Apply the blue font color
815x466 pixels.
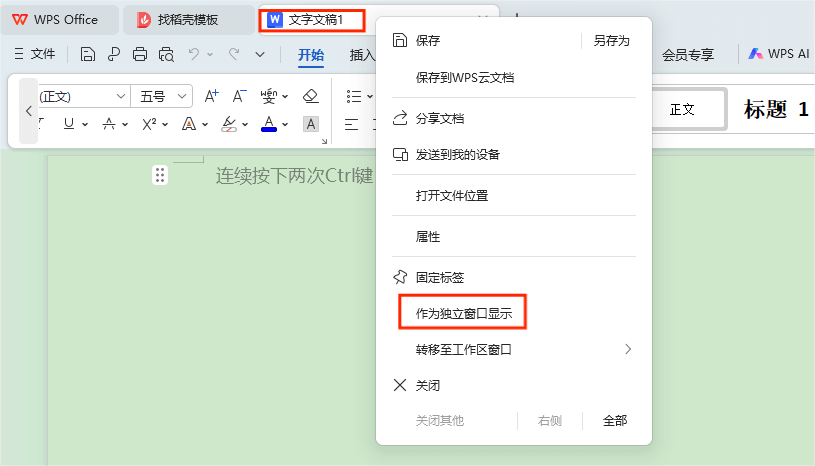(269, 124)
